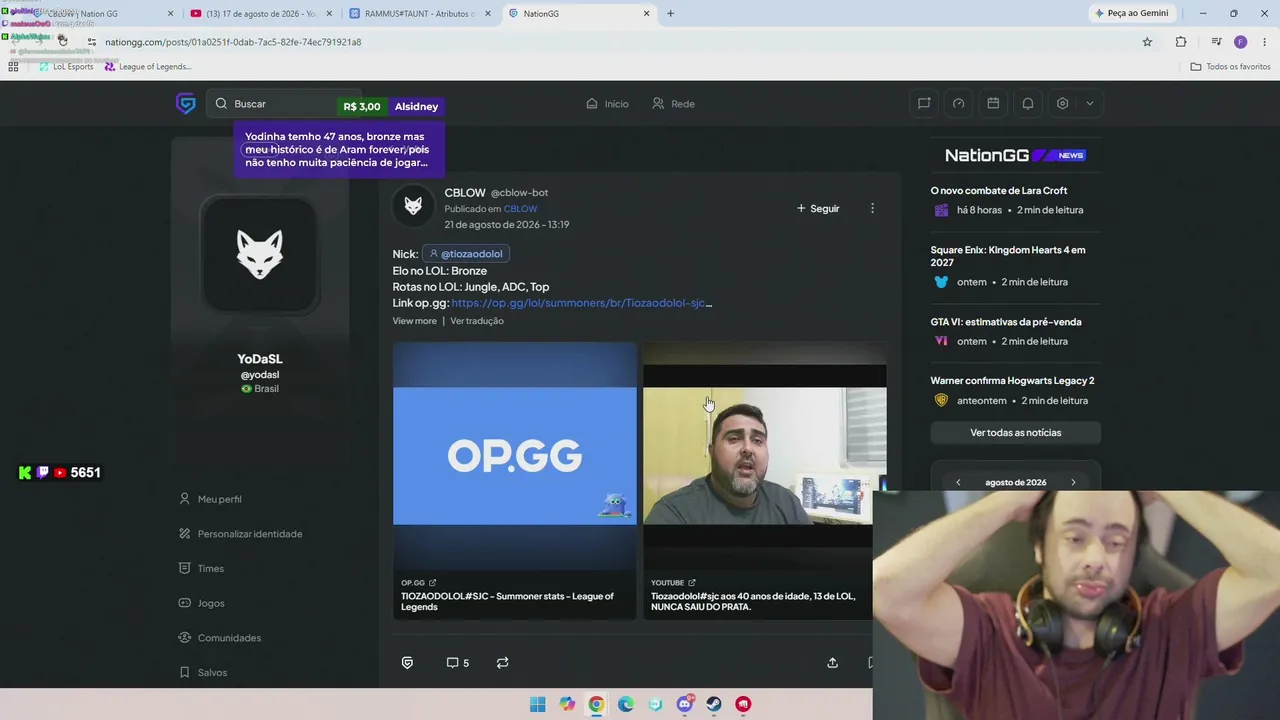Open Microsoft Edge from the taskbar

(x=626, y=704)
